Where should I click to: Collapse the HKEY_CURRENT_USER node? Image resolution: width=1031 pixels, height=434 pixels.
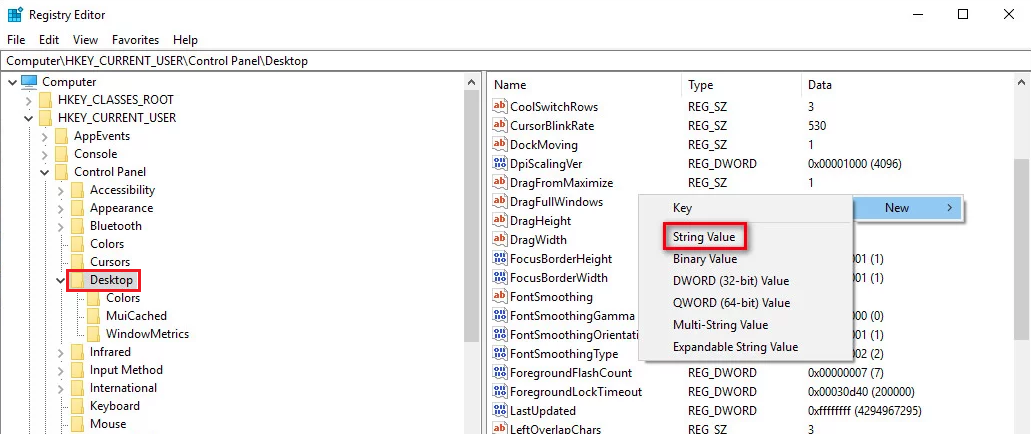28,118
